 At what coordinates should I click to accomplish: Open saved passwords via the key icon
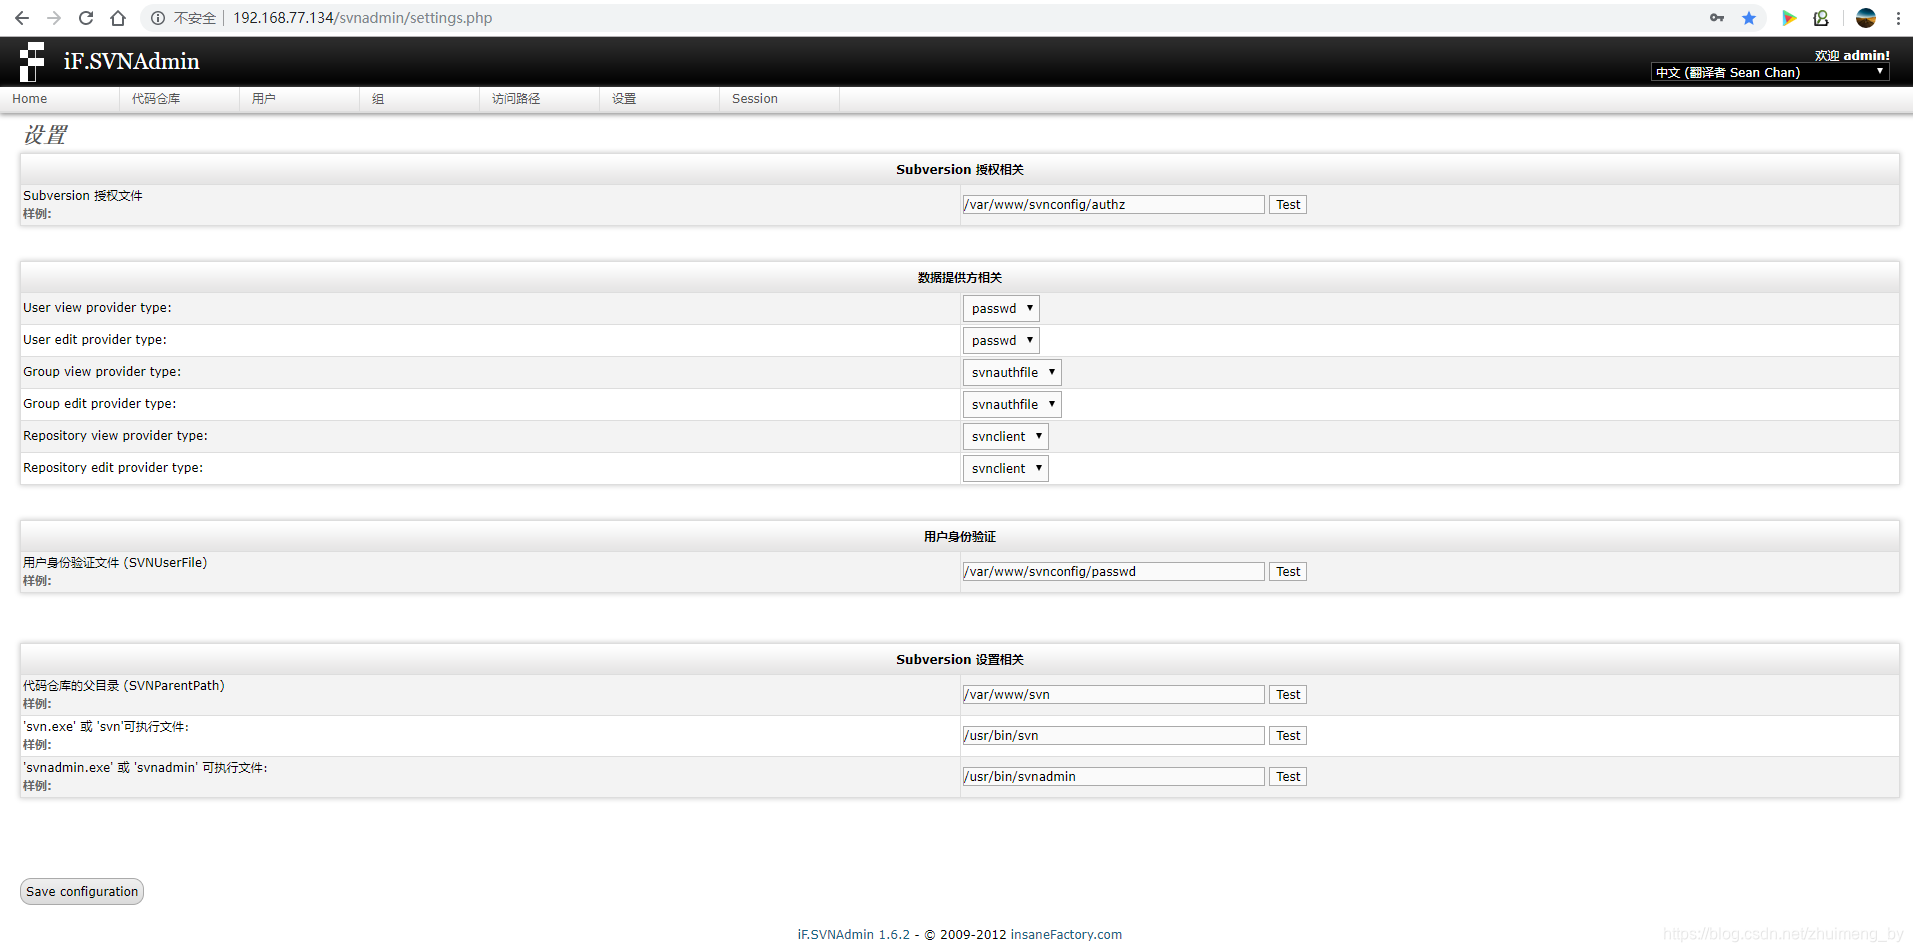(x=1716, y=18)
